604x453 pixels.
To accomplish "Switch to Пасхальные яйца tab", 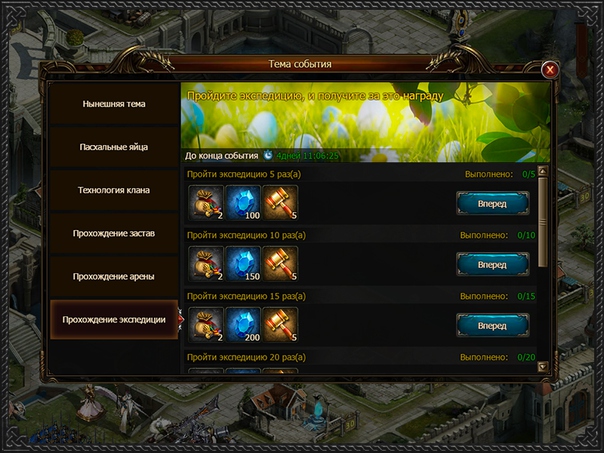I will click(114, 147).
